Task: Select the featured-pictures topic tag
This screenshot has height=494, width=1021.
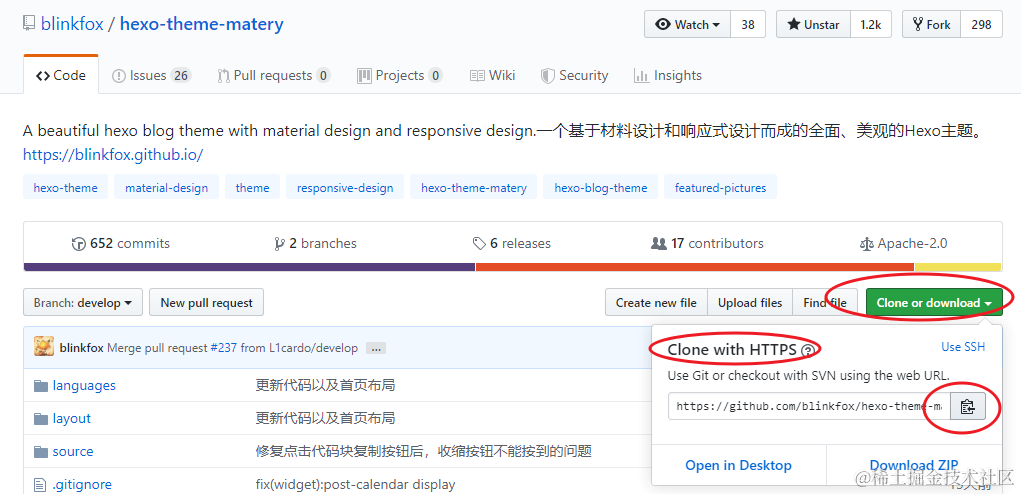Action: click(720, 187)
